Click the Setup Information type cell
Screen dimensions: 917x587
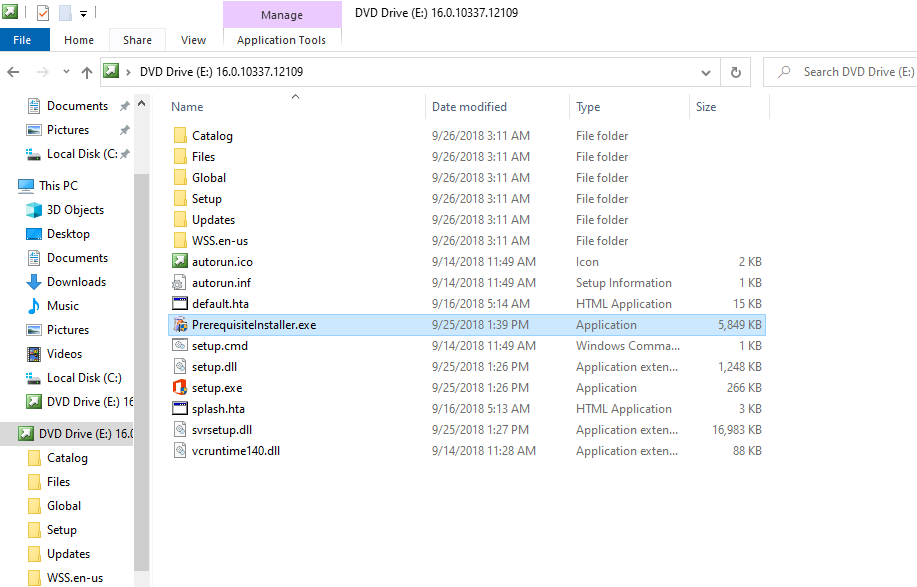click(623, 283)
